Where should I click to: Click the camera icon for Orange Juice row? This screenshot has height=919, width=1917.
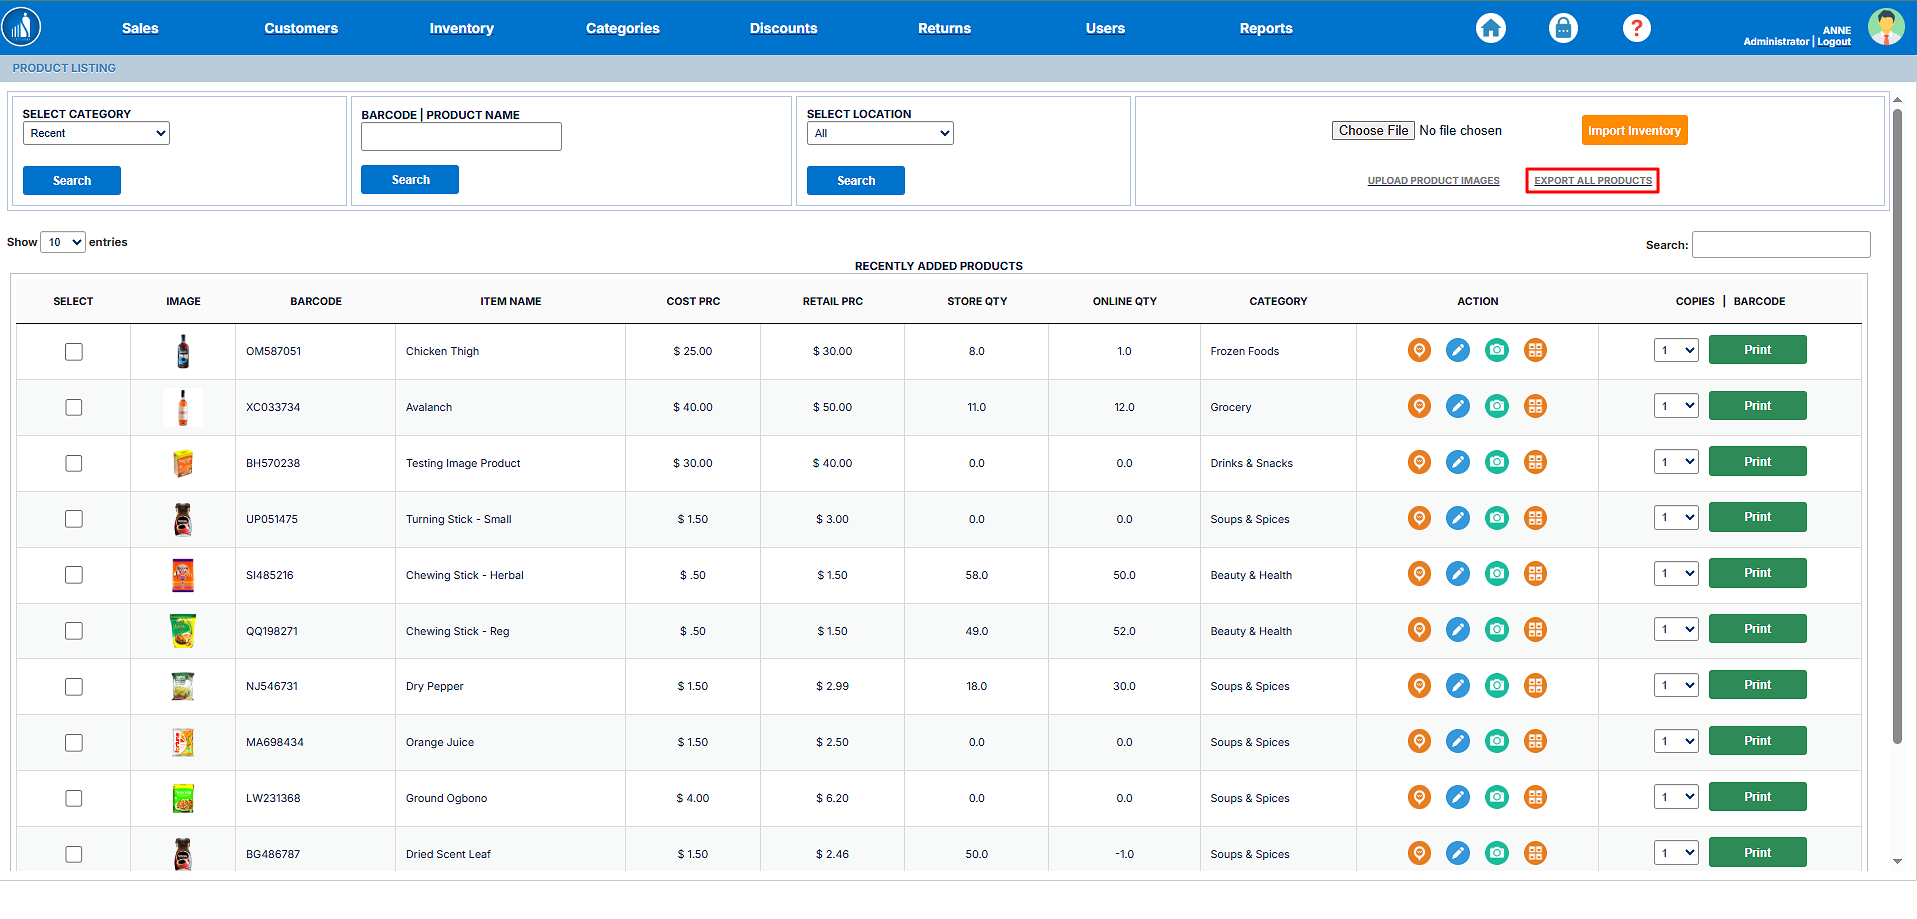[x=1496, y=741]
